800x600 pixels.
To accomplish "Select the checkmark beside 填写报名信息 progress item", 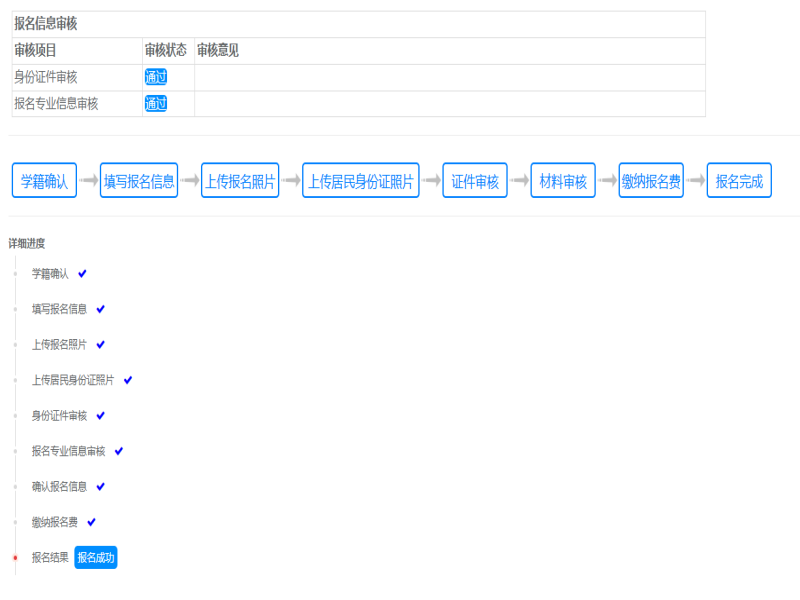I will pyautogui.click(x=102, y=308).
